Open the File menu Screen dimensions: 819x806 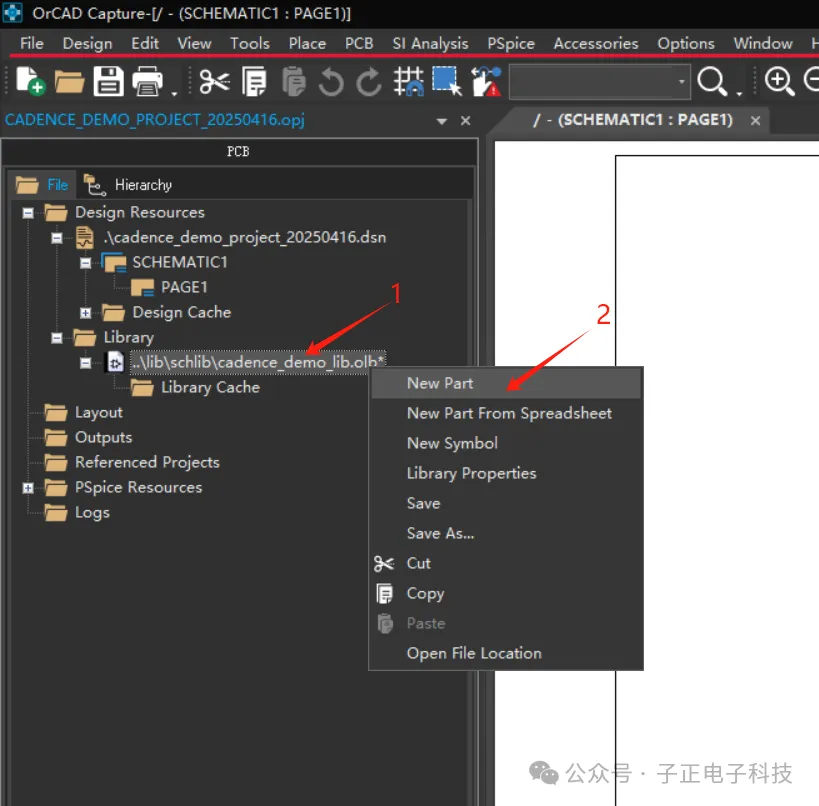pos(31,43)
